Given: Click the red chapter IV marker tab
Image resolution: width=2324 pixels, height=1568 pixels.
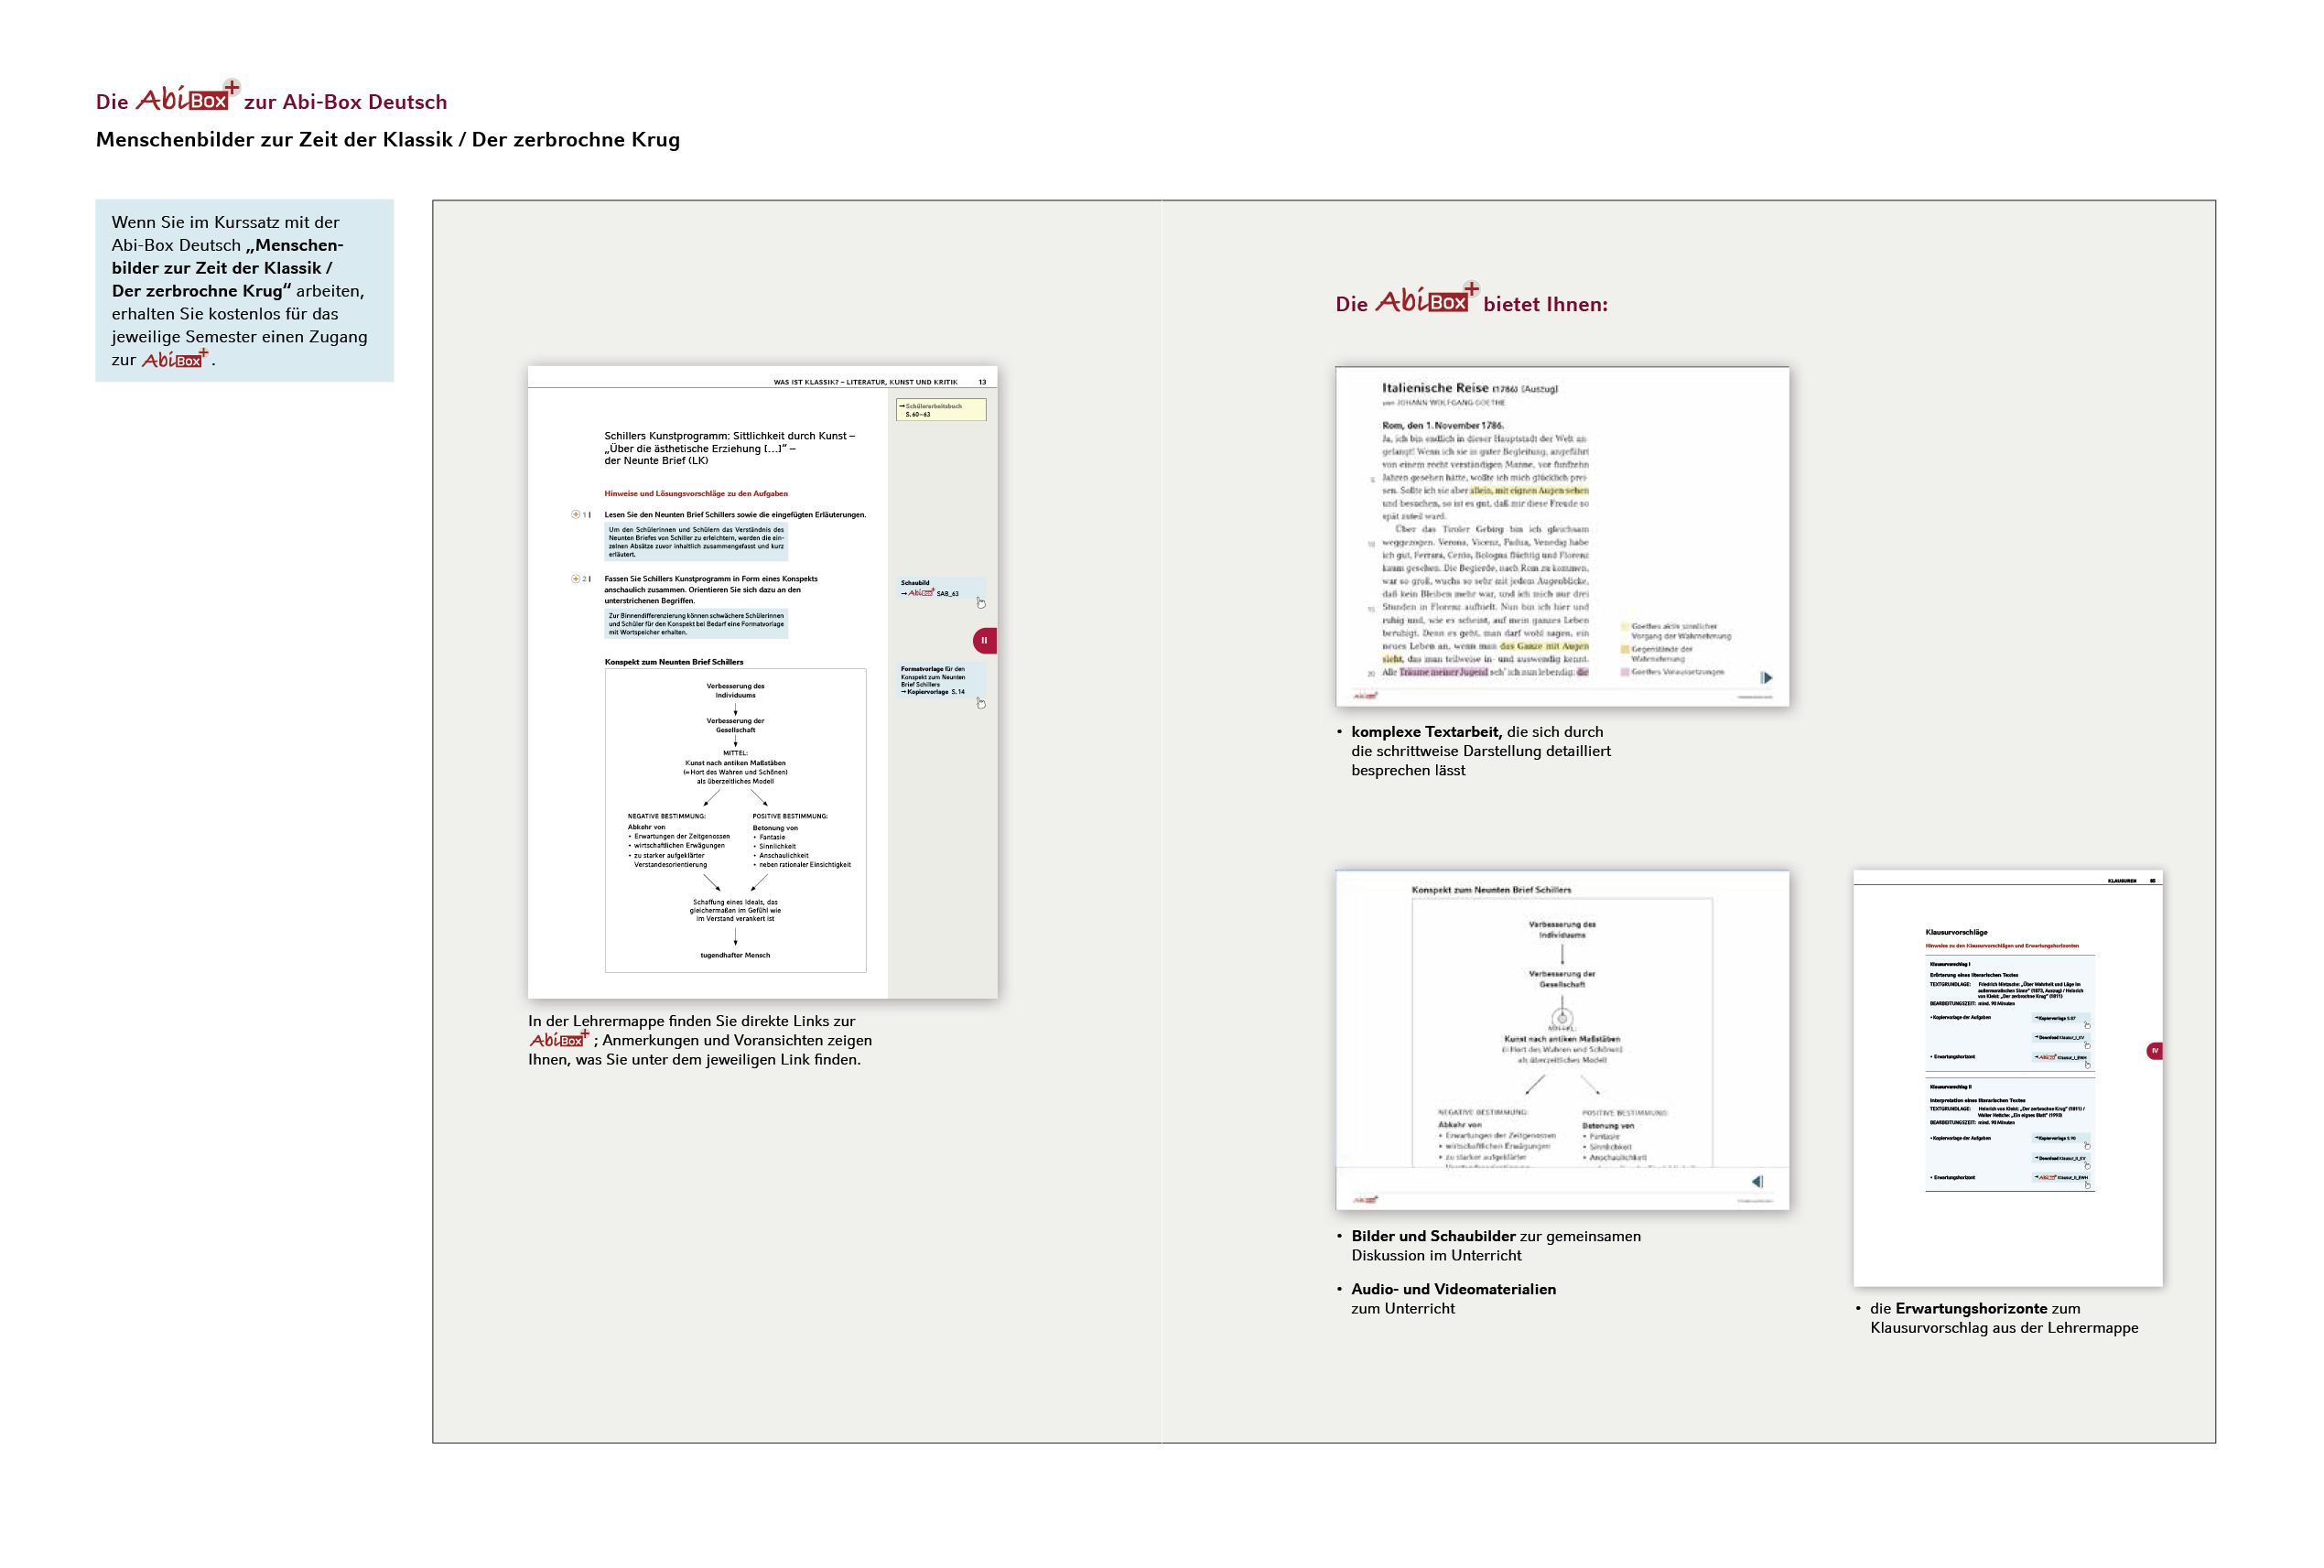Looking at the screenshot, I should [x=2154, y=1050].
